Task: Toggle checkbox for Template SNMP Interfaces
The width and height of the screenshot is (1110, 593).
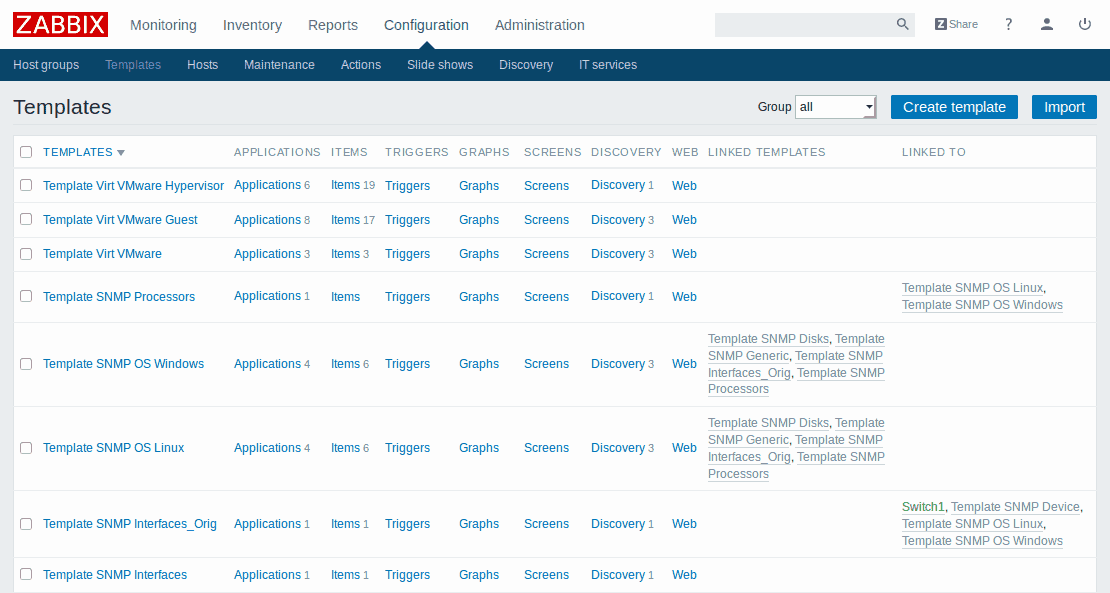Action: 26,574
